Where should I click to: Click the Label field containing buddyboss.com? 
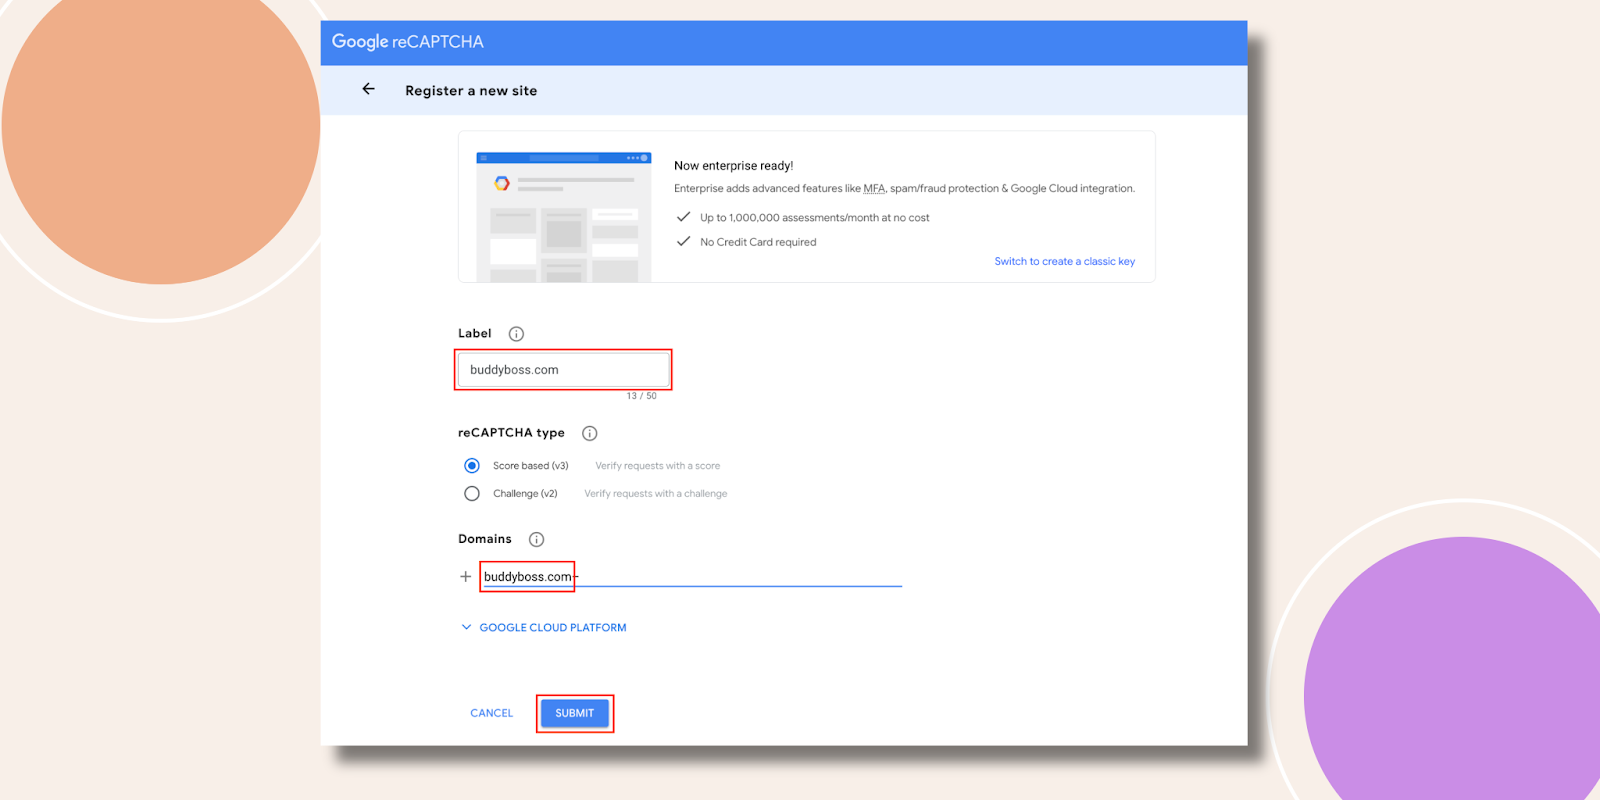(563, 370)
